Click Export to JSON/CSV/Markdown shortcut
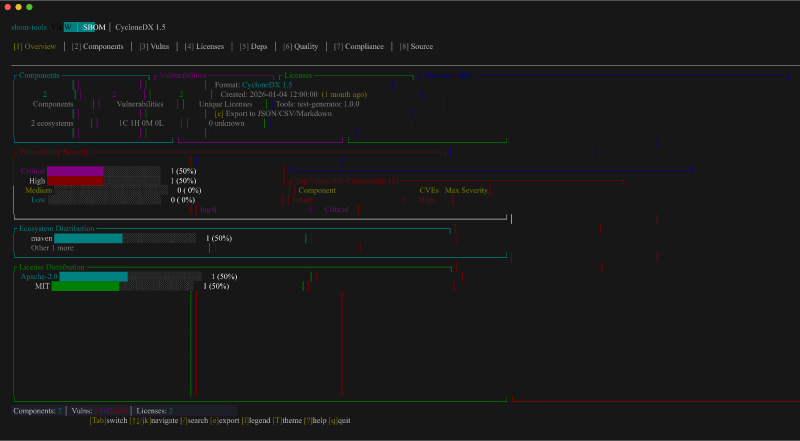The width and height of the screenshot is (800, 441). pyautogui.click(x=273, y=114)
